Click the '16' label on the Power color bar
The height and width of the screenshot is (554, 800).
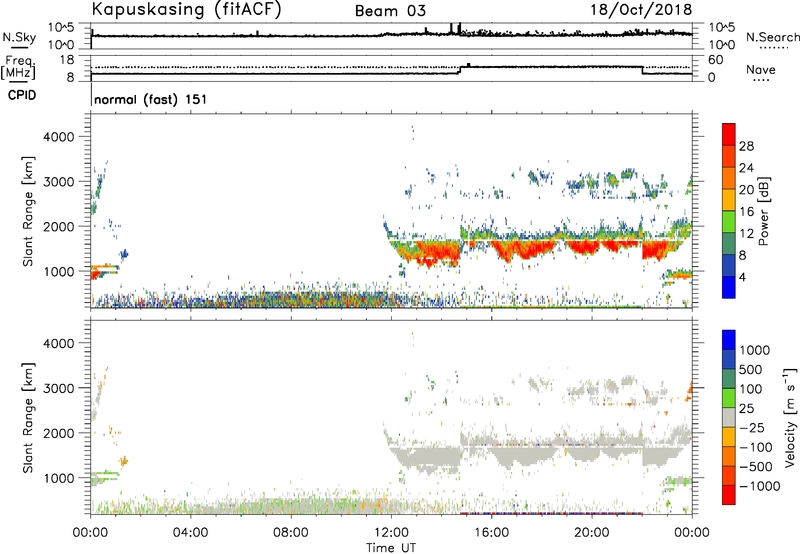[746, 212]
